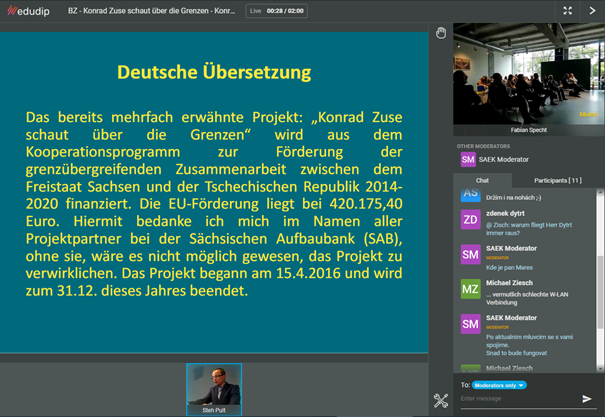This screenshot has height=417, width=605.
Task: Click Fabian Specht webcam video
Action: 529,73
